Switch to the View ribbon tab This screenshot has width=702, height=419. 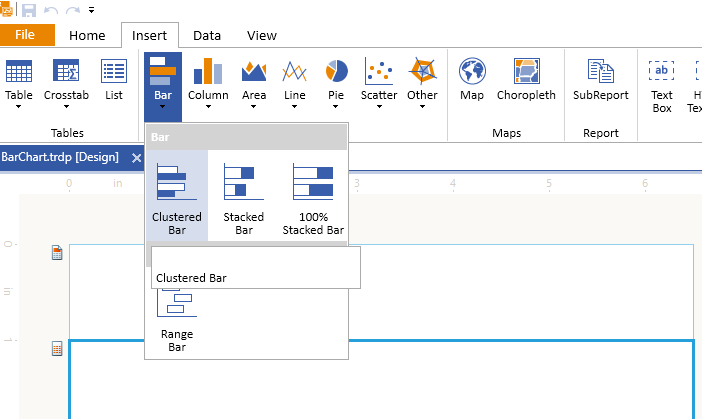tap(262, 35)
